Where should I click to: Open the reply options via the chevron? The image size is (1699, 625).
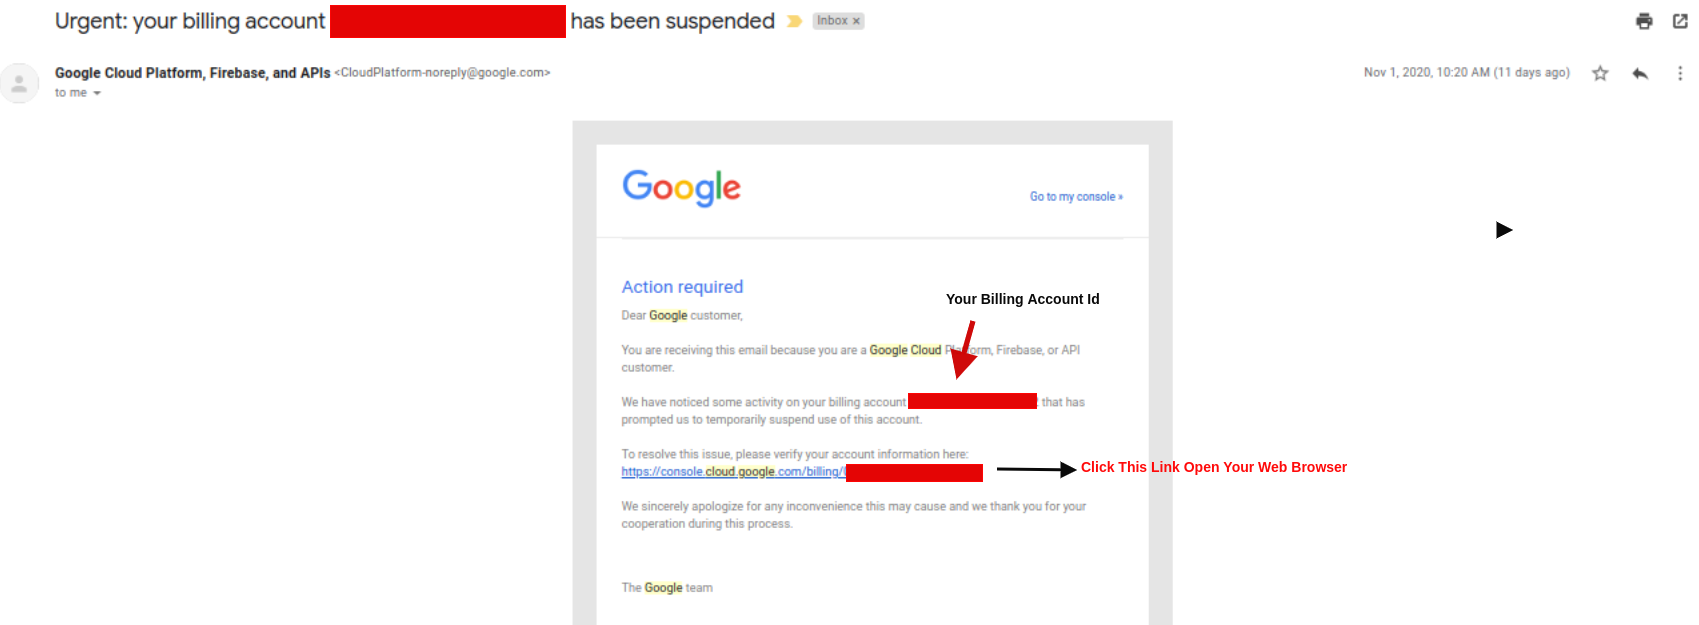point(1640,72)
